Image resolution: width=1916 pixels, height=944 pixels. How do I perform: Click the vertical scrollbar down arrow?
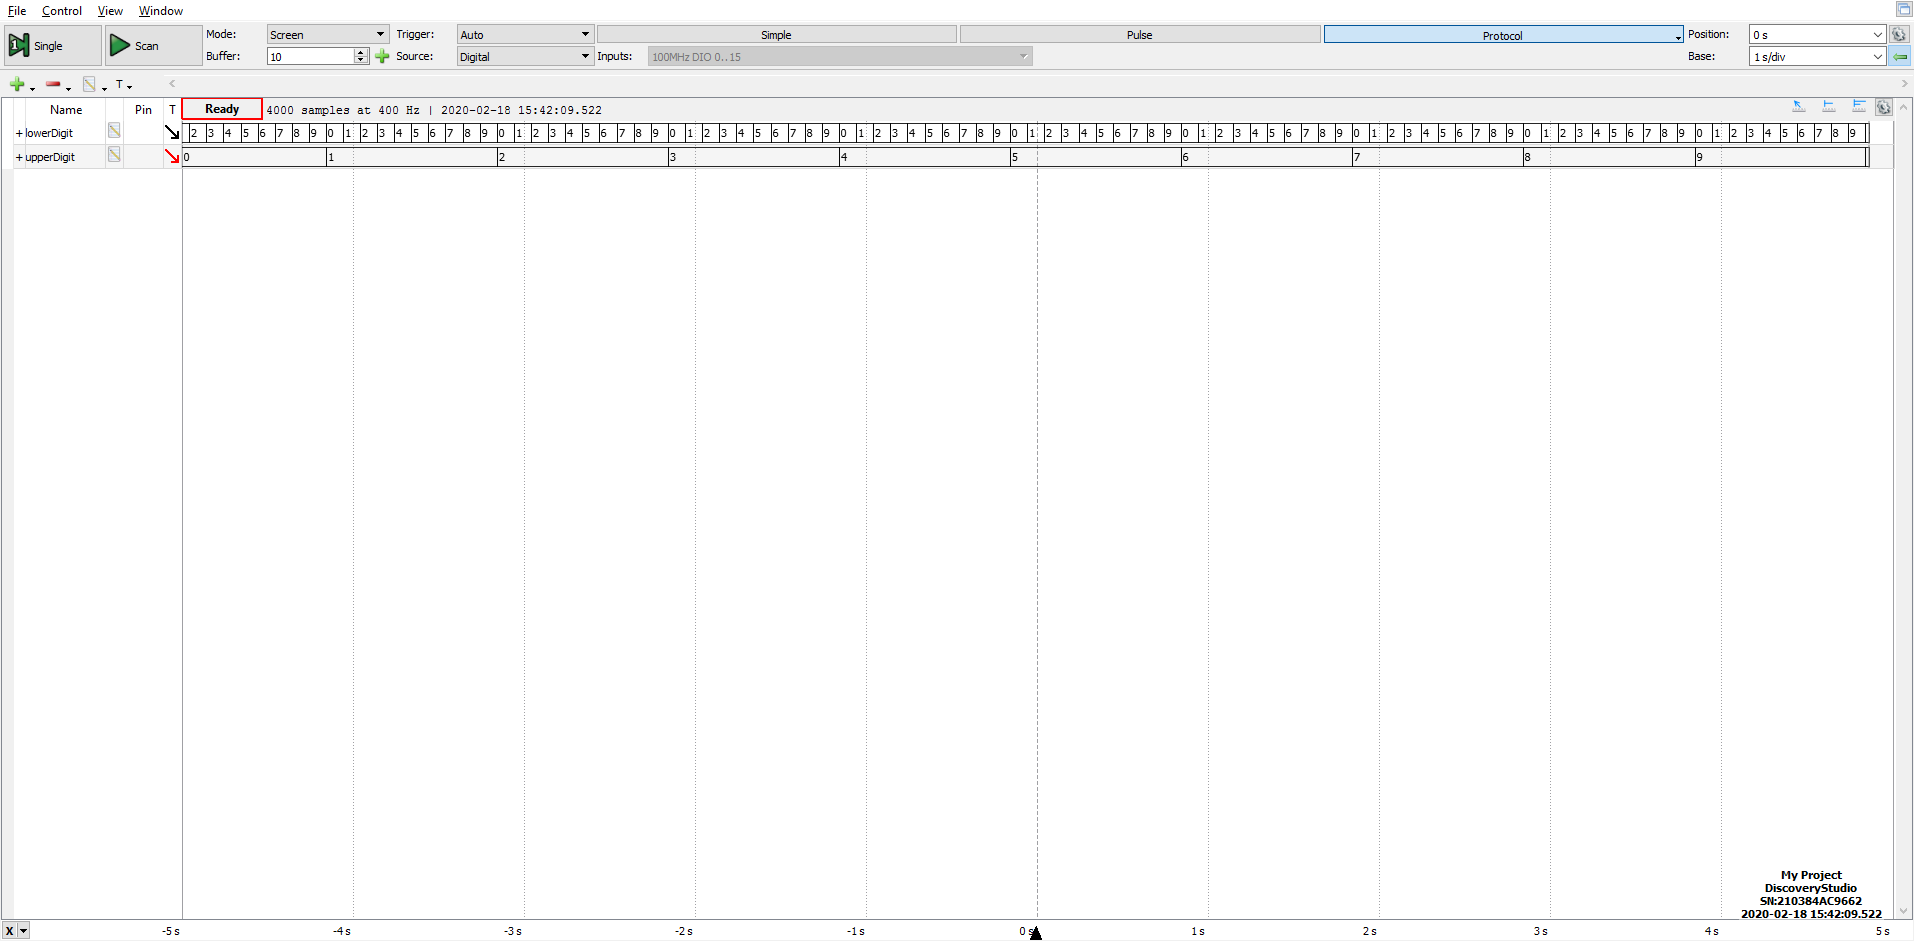[x=1904, y=911]
